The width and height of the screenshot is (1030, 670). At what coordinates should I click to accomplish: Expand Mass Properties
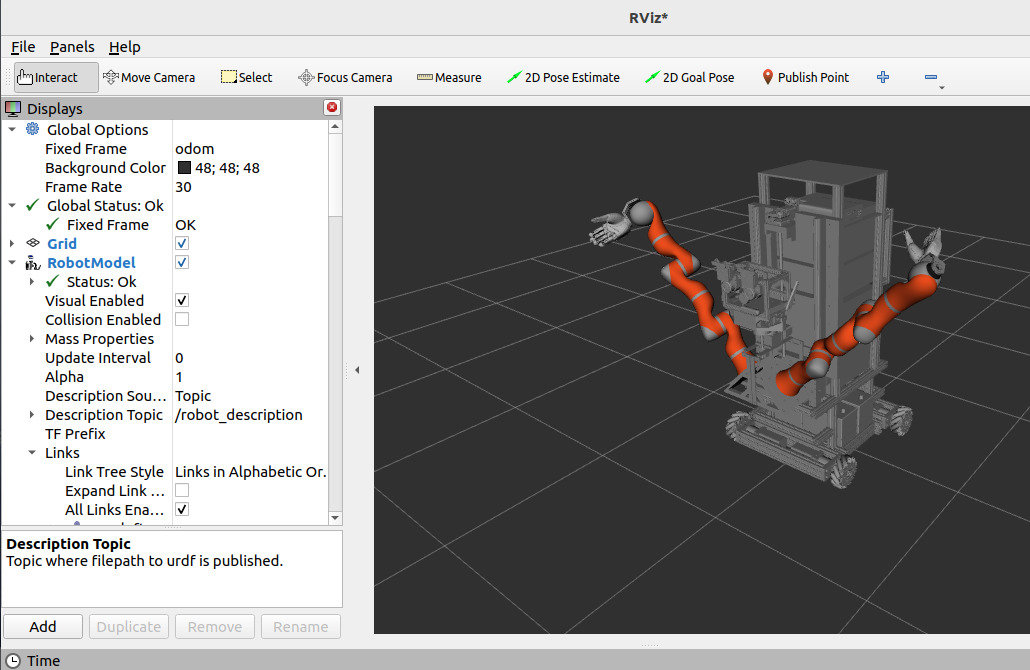click(x=32, y=339)
